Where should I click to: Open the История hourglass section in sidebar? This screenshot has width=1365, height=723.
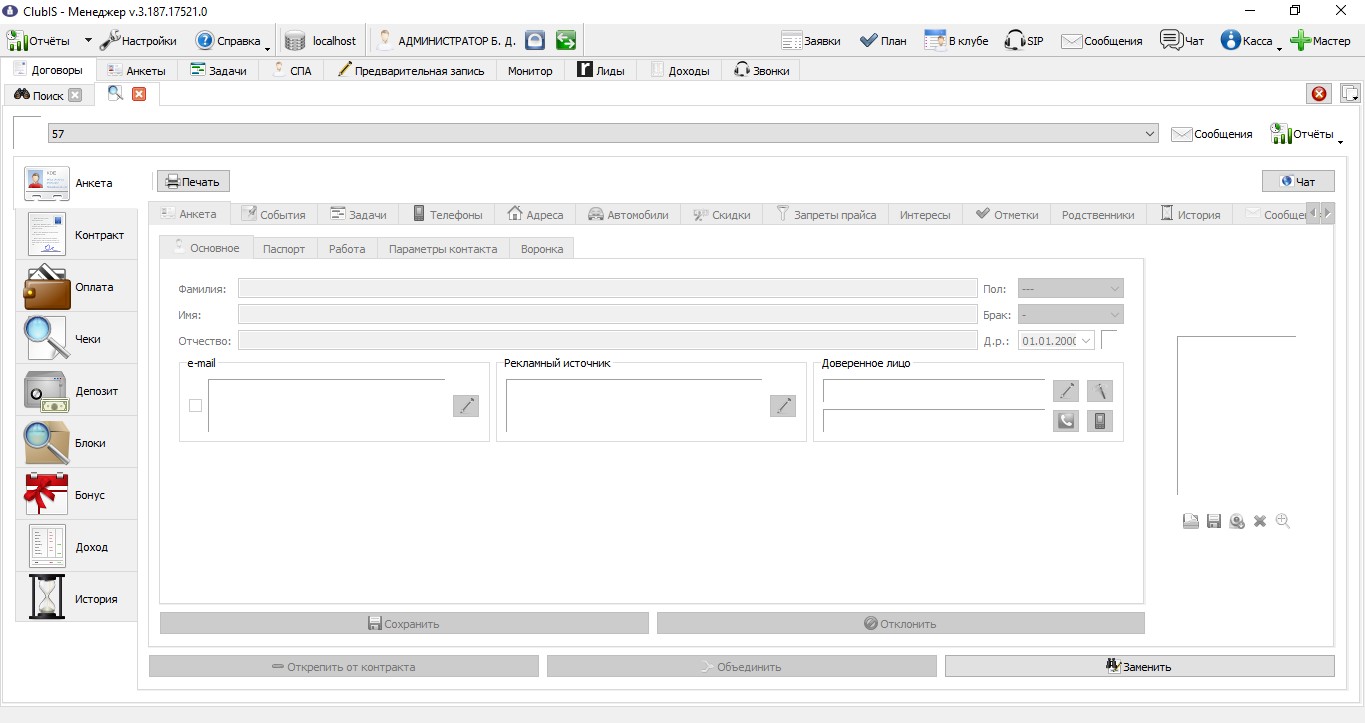click(76, 599)
